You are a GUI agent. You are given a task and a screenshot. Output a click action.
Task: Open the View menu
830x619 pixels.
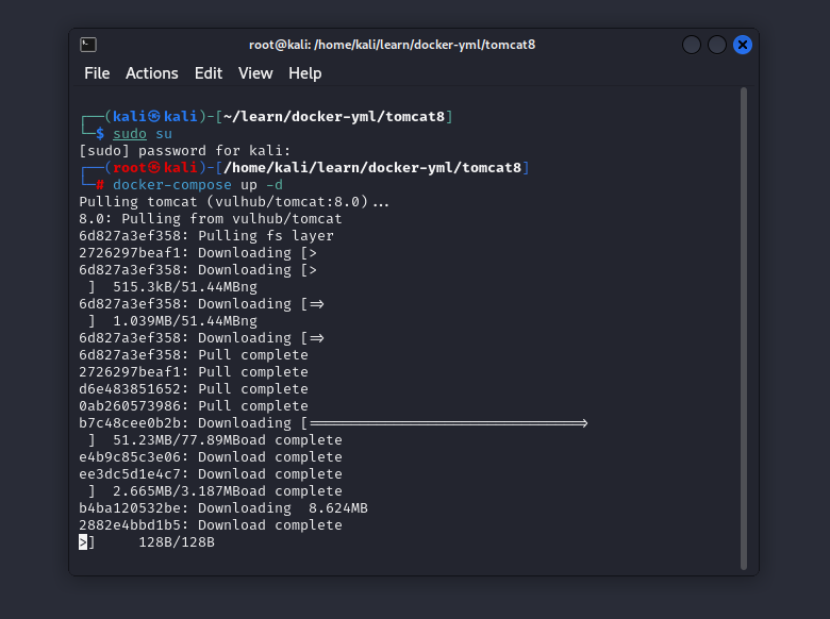click(255, 73)
